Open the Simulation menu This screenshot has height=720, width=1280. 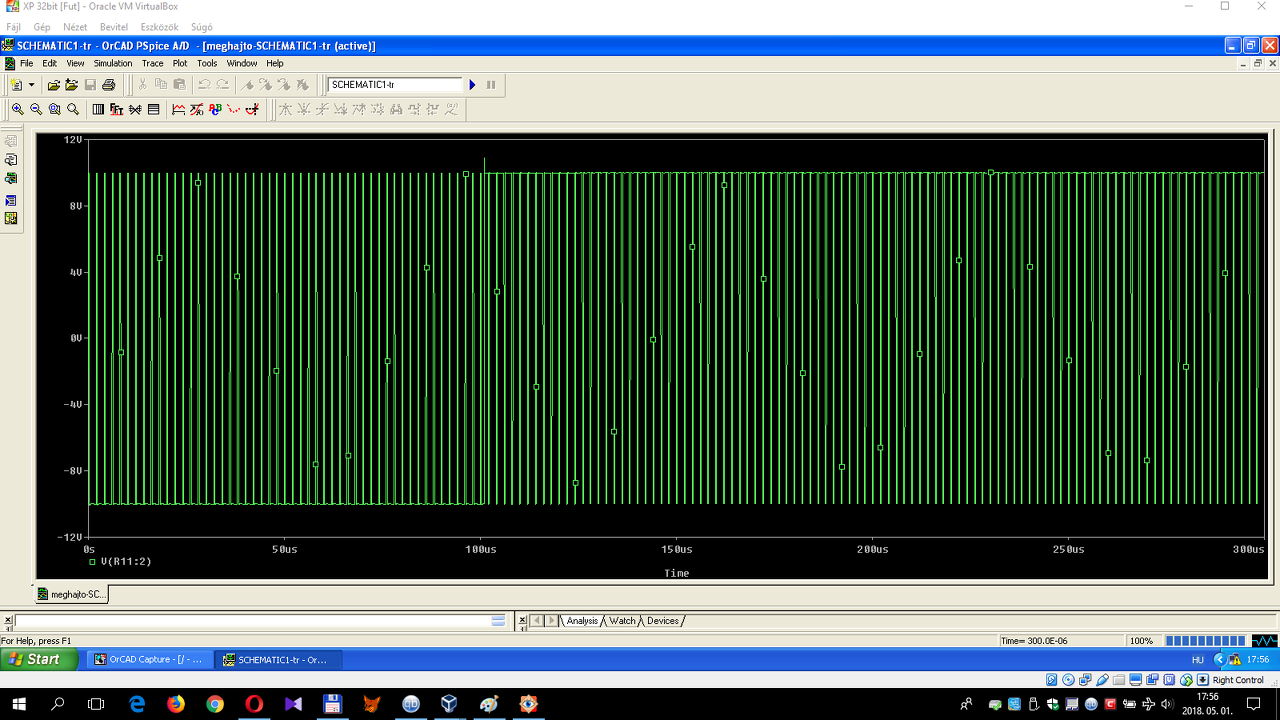[x=113, y=63]
